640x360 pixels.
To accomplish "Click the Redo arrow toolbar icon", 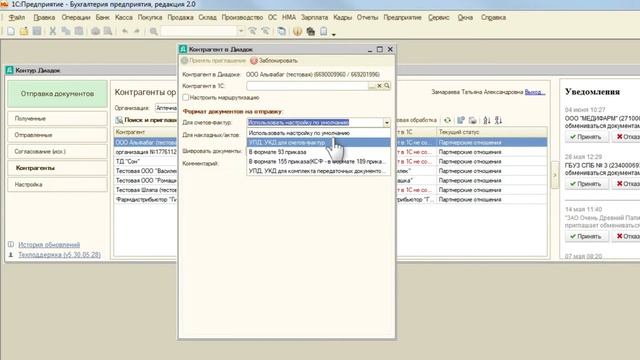I will point(137,31).
